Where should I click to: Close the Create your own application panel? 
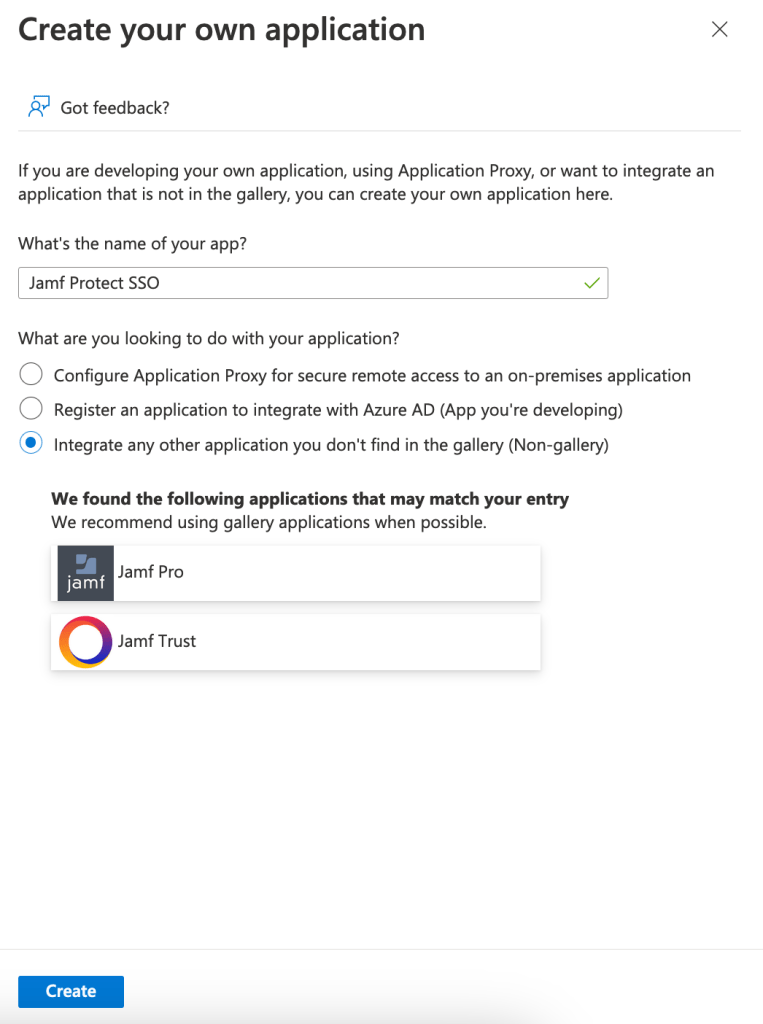click(x=719, y=30)
